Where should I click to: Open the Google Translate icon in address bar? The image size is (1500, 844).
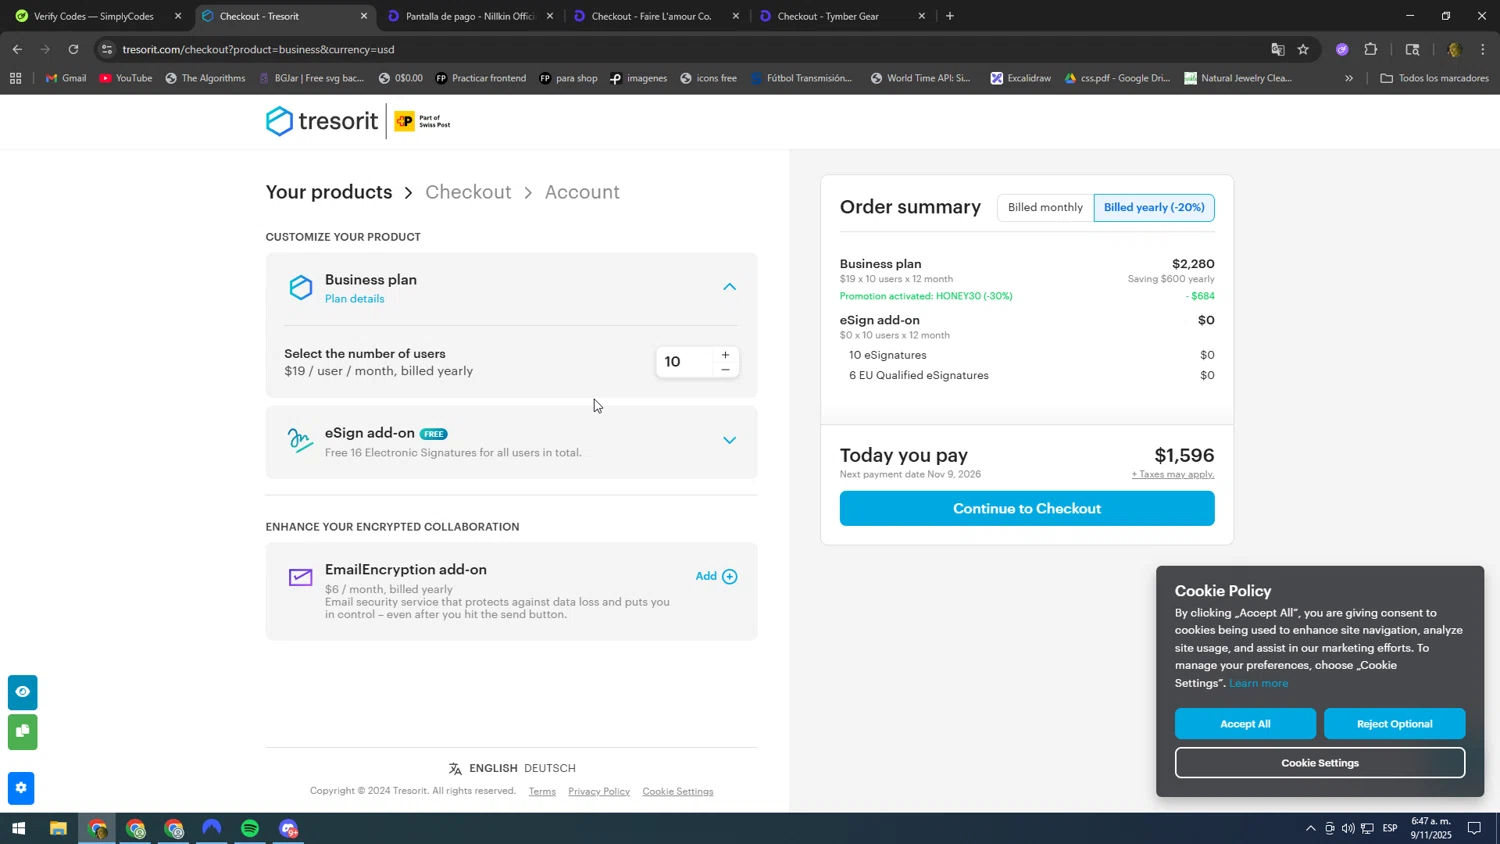(x=1277, y=49)
